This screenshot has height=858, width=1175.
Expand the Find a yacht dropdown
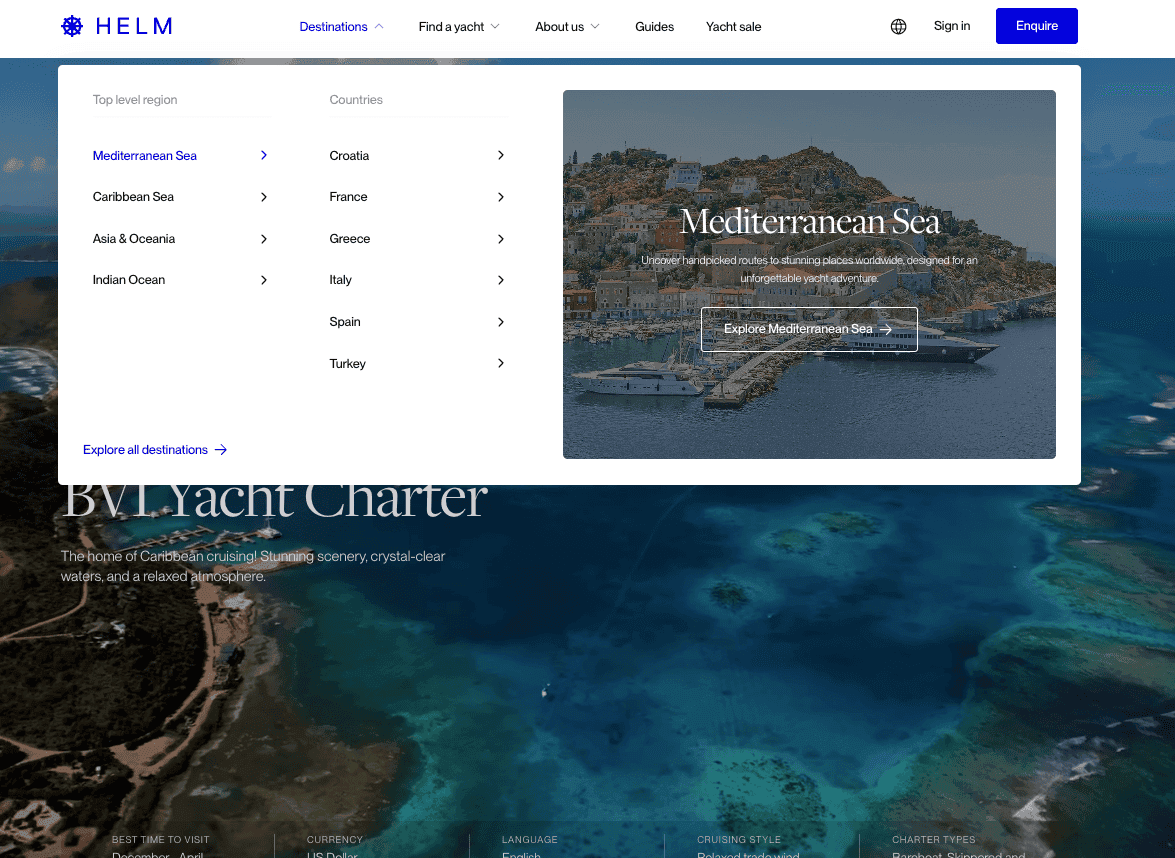pos(459,27)
